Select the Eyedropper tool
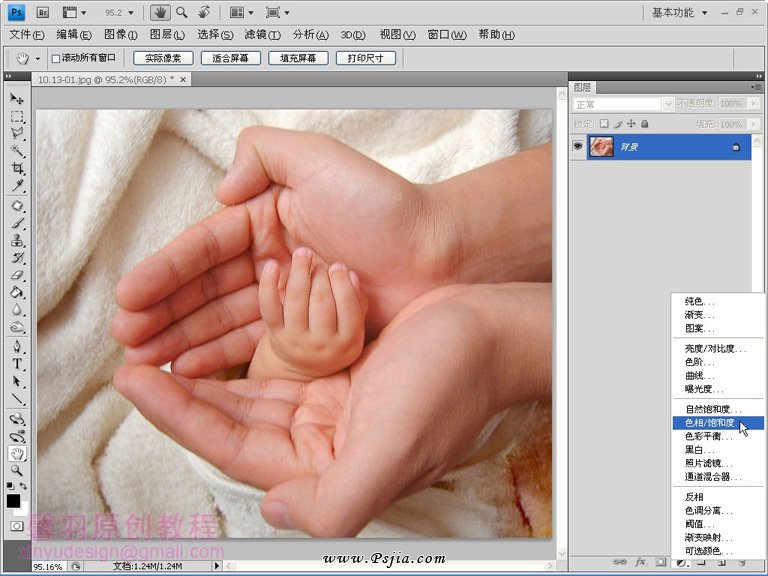Viewport: 768px width, 576px height. click(17, 187)
